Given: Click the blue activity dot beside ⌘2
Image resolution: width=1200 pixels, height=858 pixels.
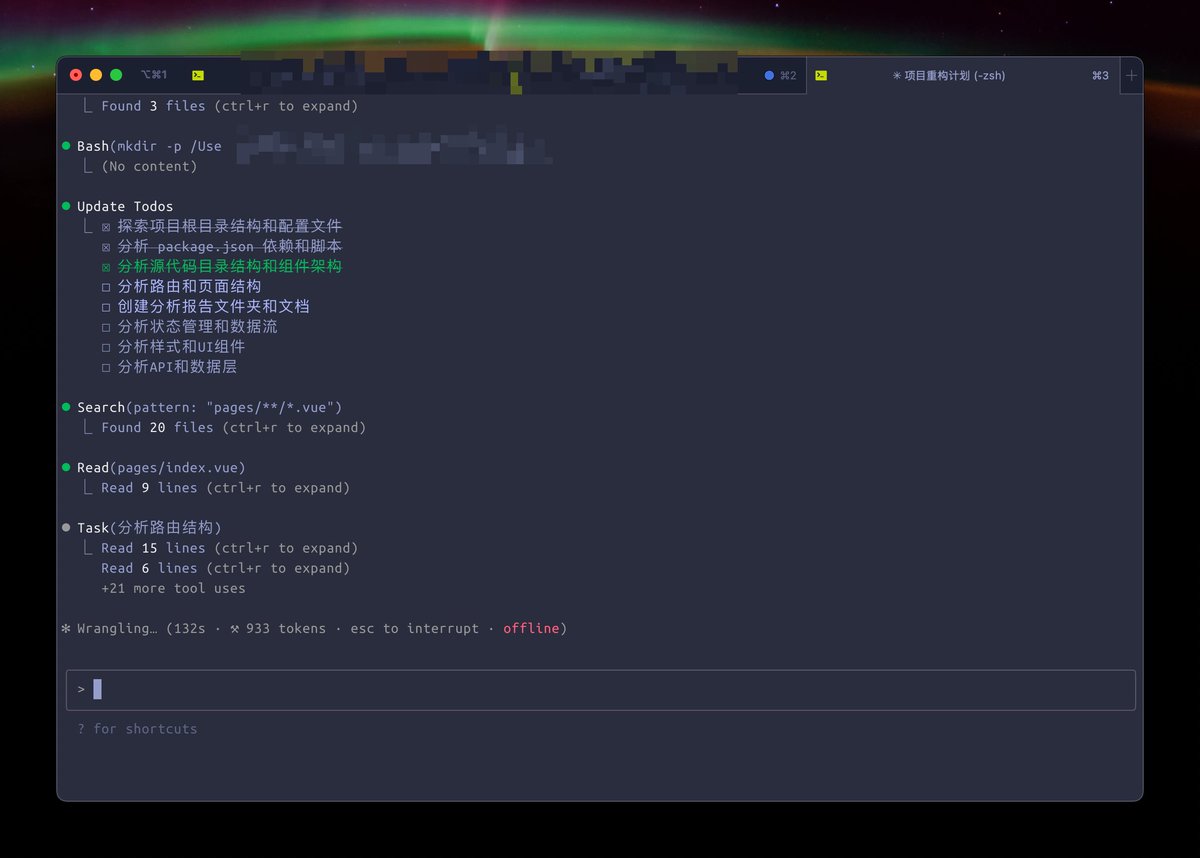Looking at the screenshot, I should tap(769, 76).
